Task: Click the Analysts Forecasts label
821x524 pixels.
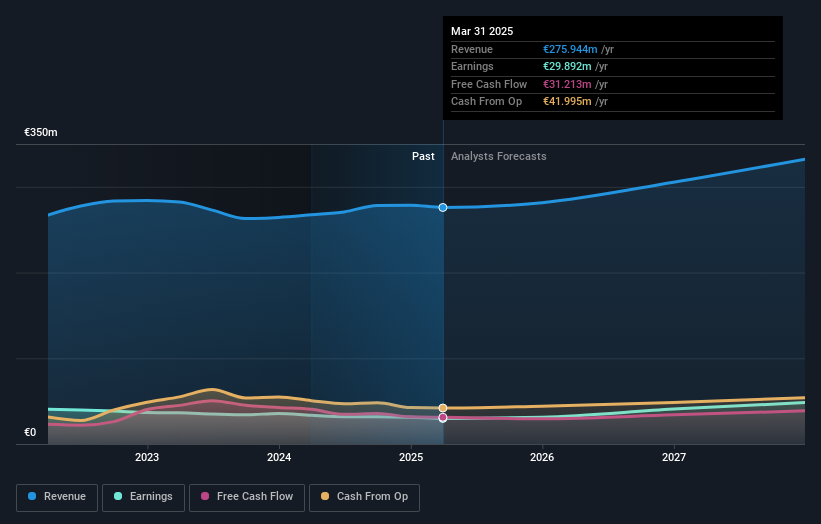Action: [498, 157]
